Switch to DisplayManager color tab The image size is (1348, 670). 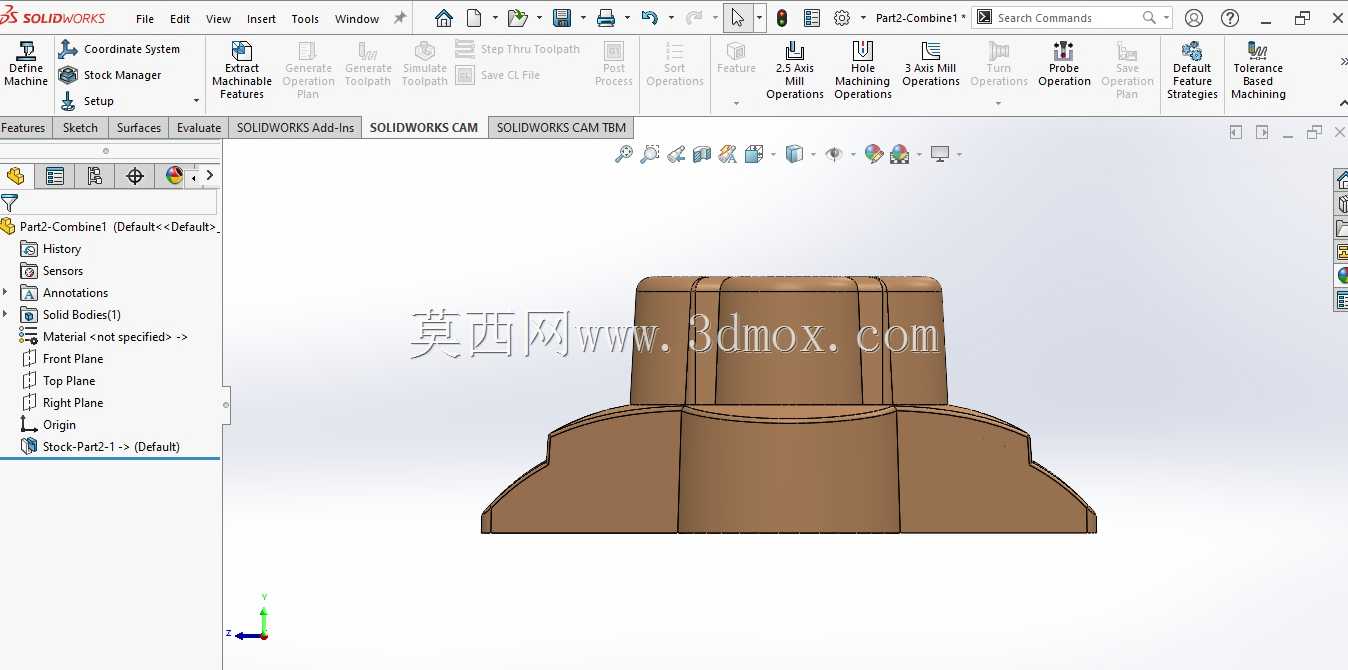pos(174,176)
